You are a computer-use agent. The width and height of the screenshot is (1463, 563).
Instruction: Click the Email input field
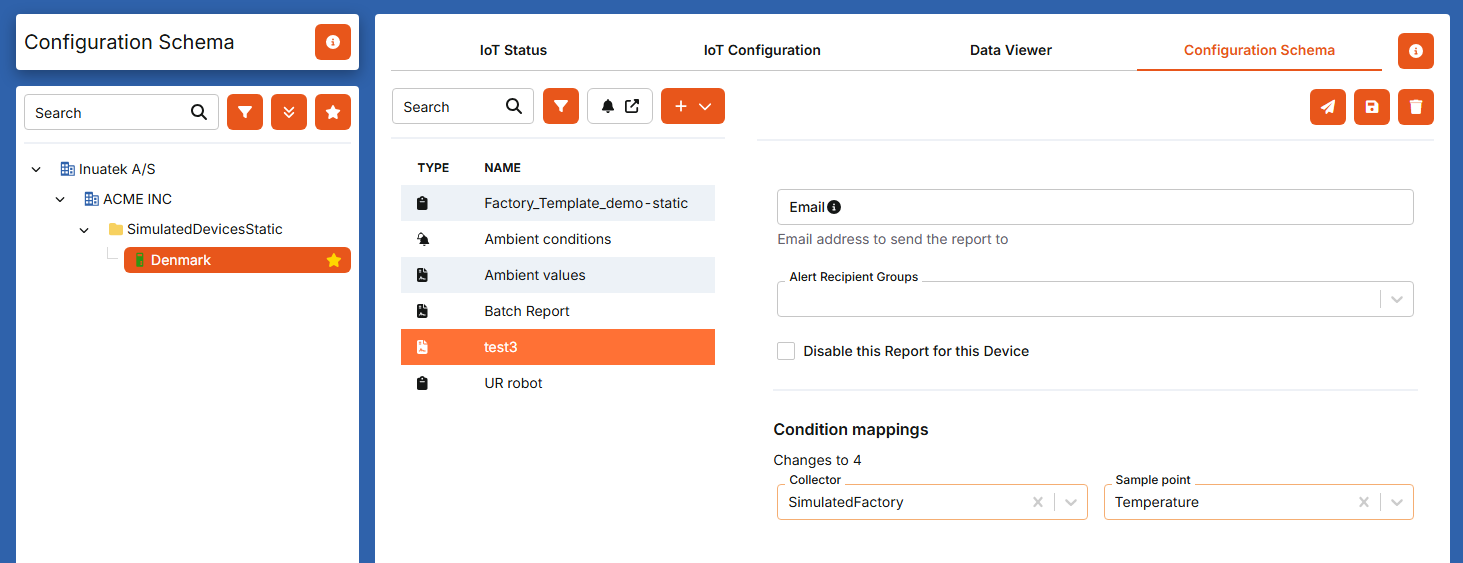coord(1095,207)
